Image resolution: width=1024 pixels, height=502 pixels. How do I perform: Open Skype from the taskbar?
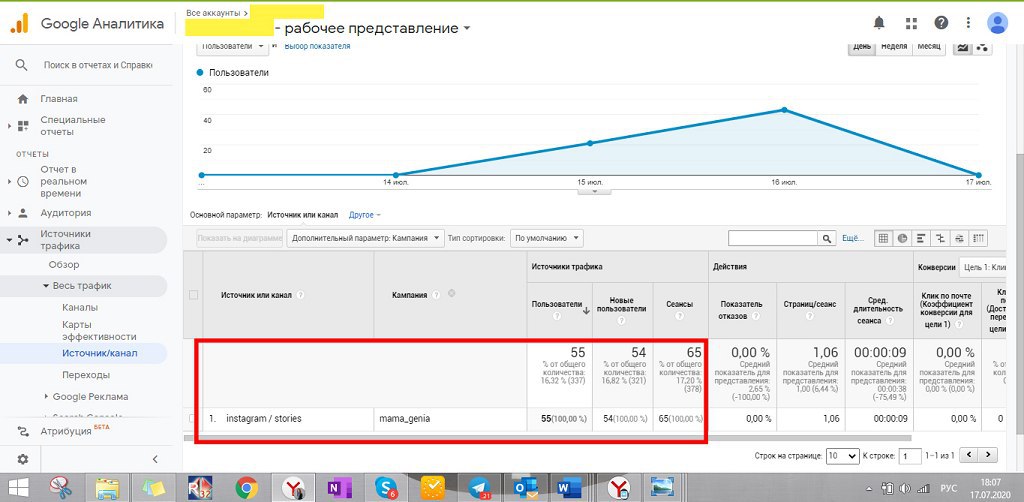tap(386, 487)
